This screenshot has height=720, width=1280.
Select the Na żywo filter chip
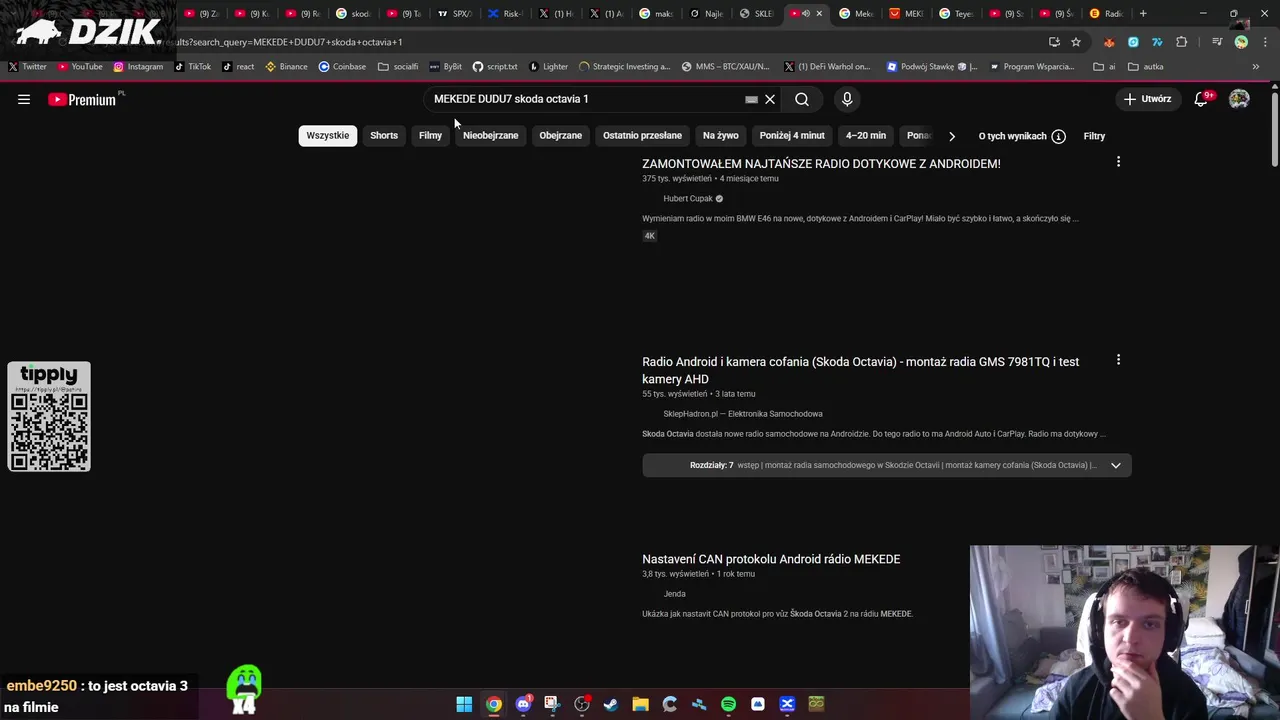pos(720,135)
